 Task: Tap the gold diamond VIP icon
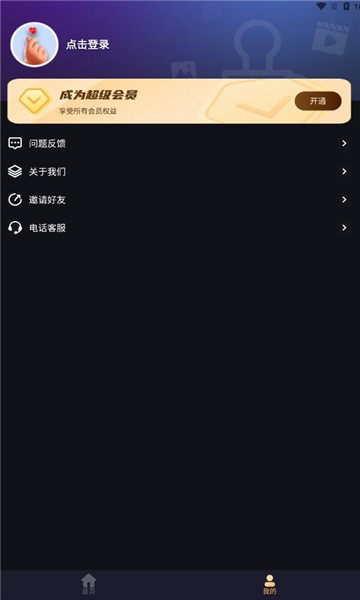(x=34, y=101)
